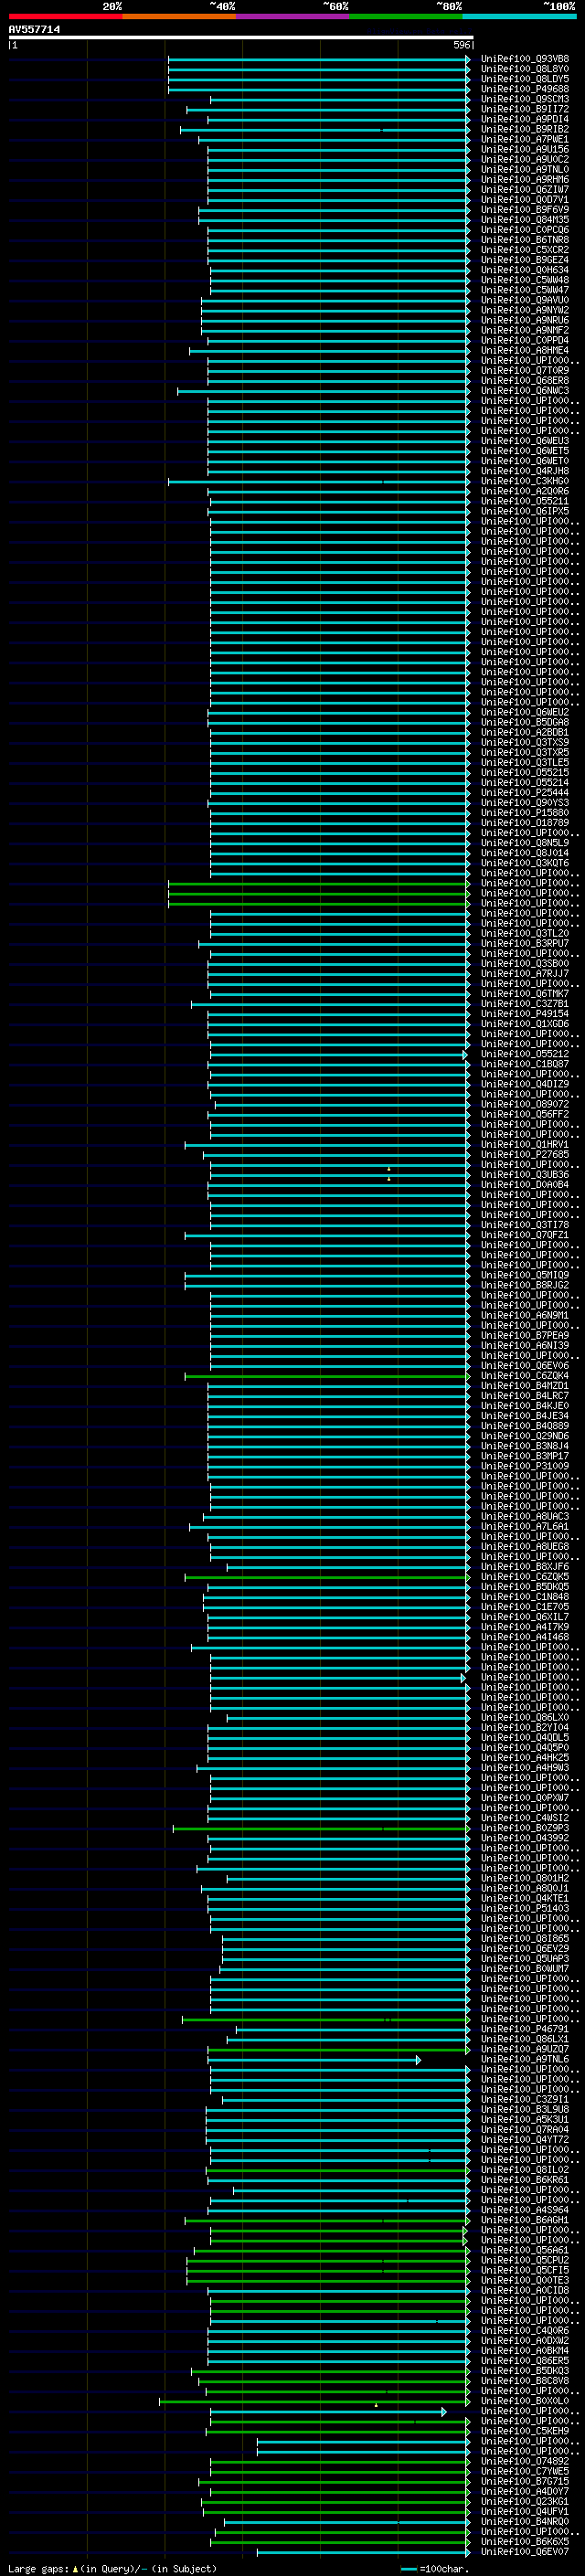Select hit UniRef100_Q93VB8

tap(525, 59)
